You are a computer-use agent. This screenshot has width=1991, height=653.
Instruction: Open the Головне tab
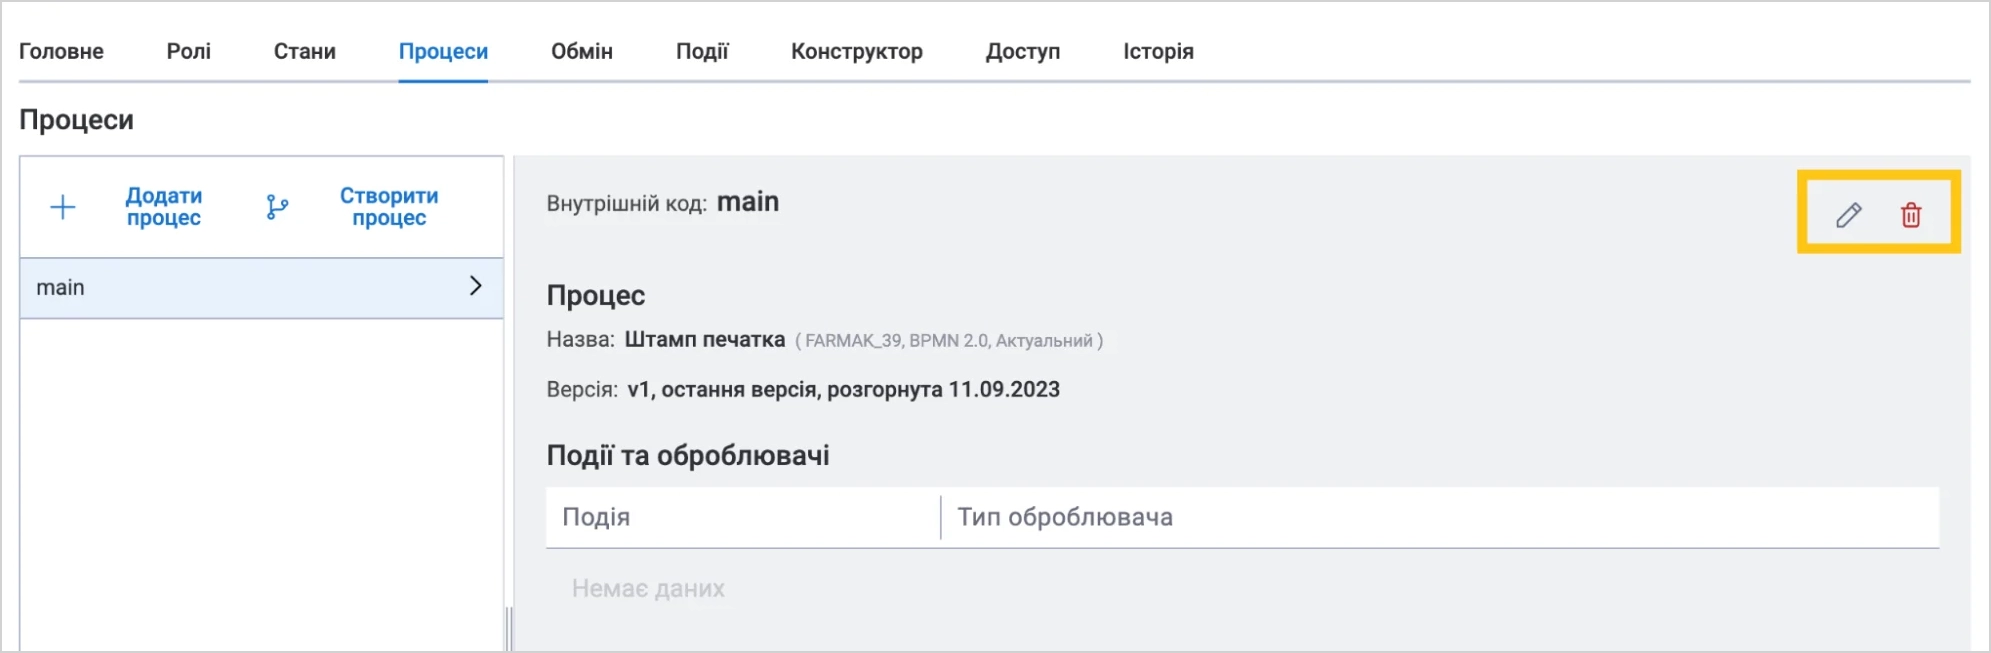click(x=61, y=51)
